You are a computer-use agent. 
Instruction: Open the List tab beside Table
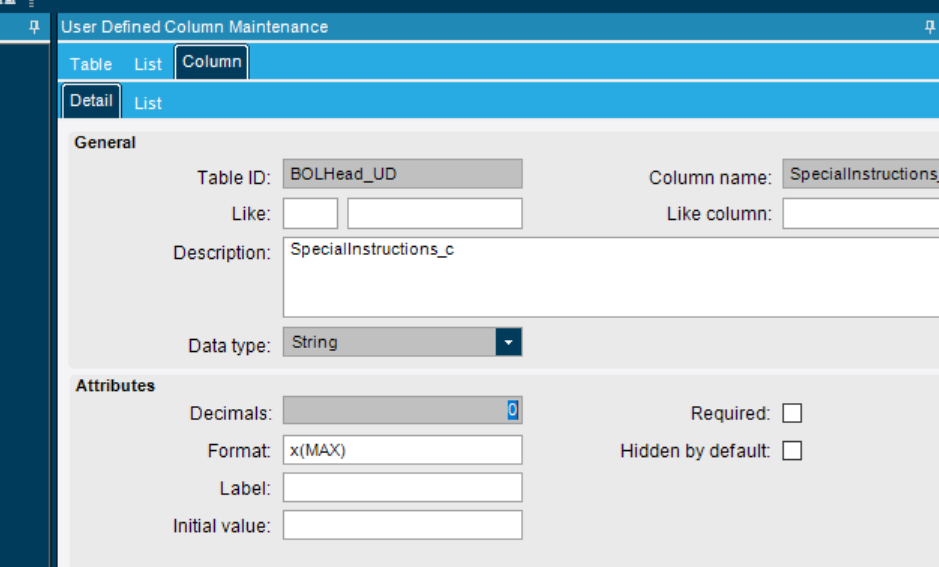148,64
